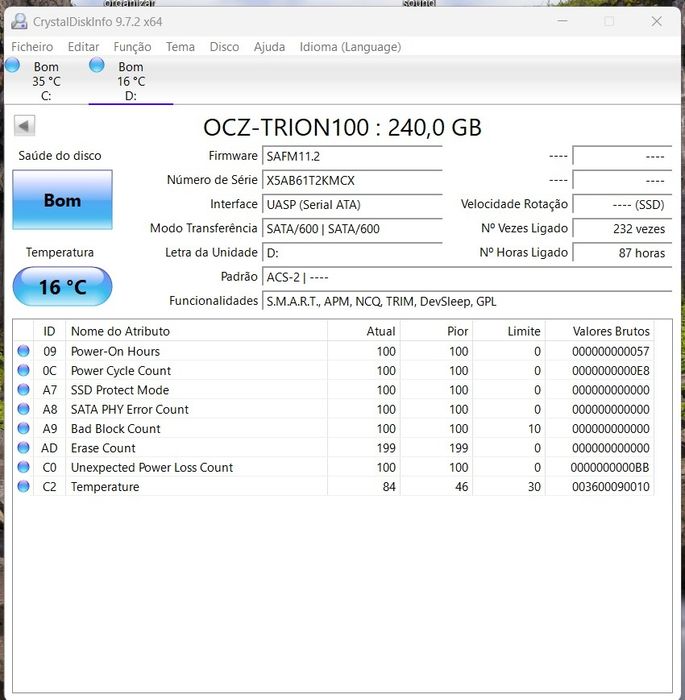Select the Unexpected Power Loss Count row
The image size is (685, 700).
[334, 467]
